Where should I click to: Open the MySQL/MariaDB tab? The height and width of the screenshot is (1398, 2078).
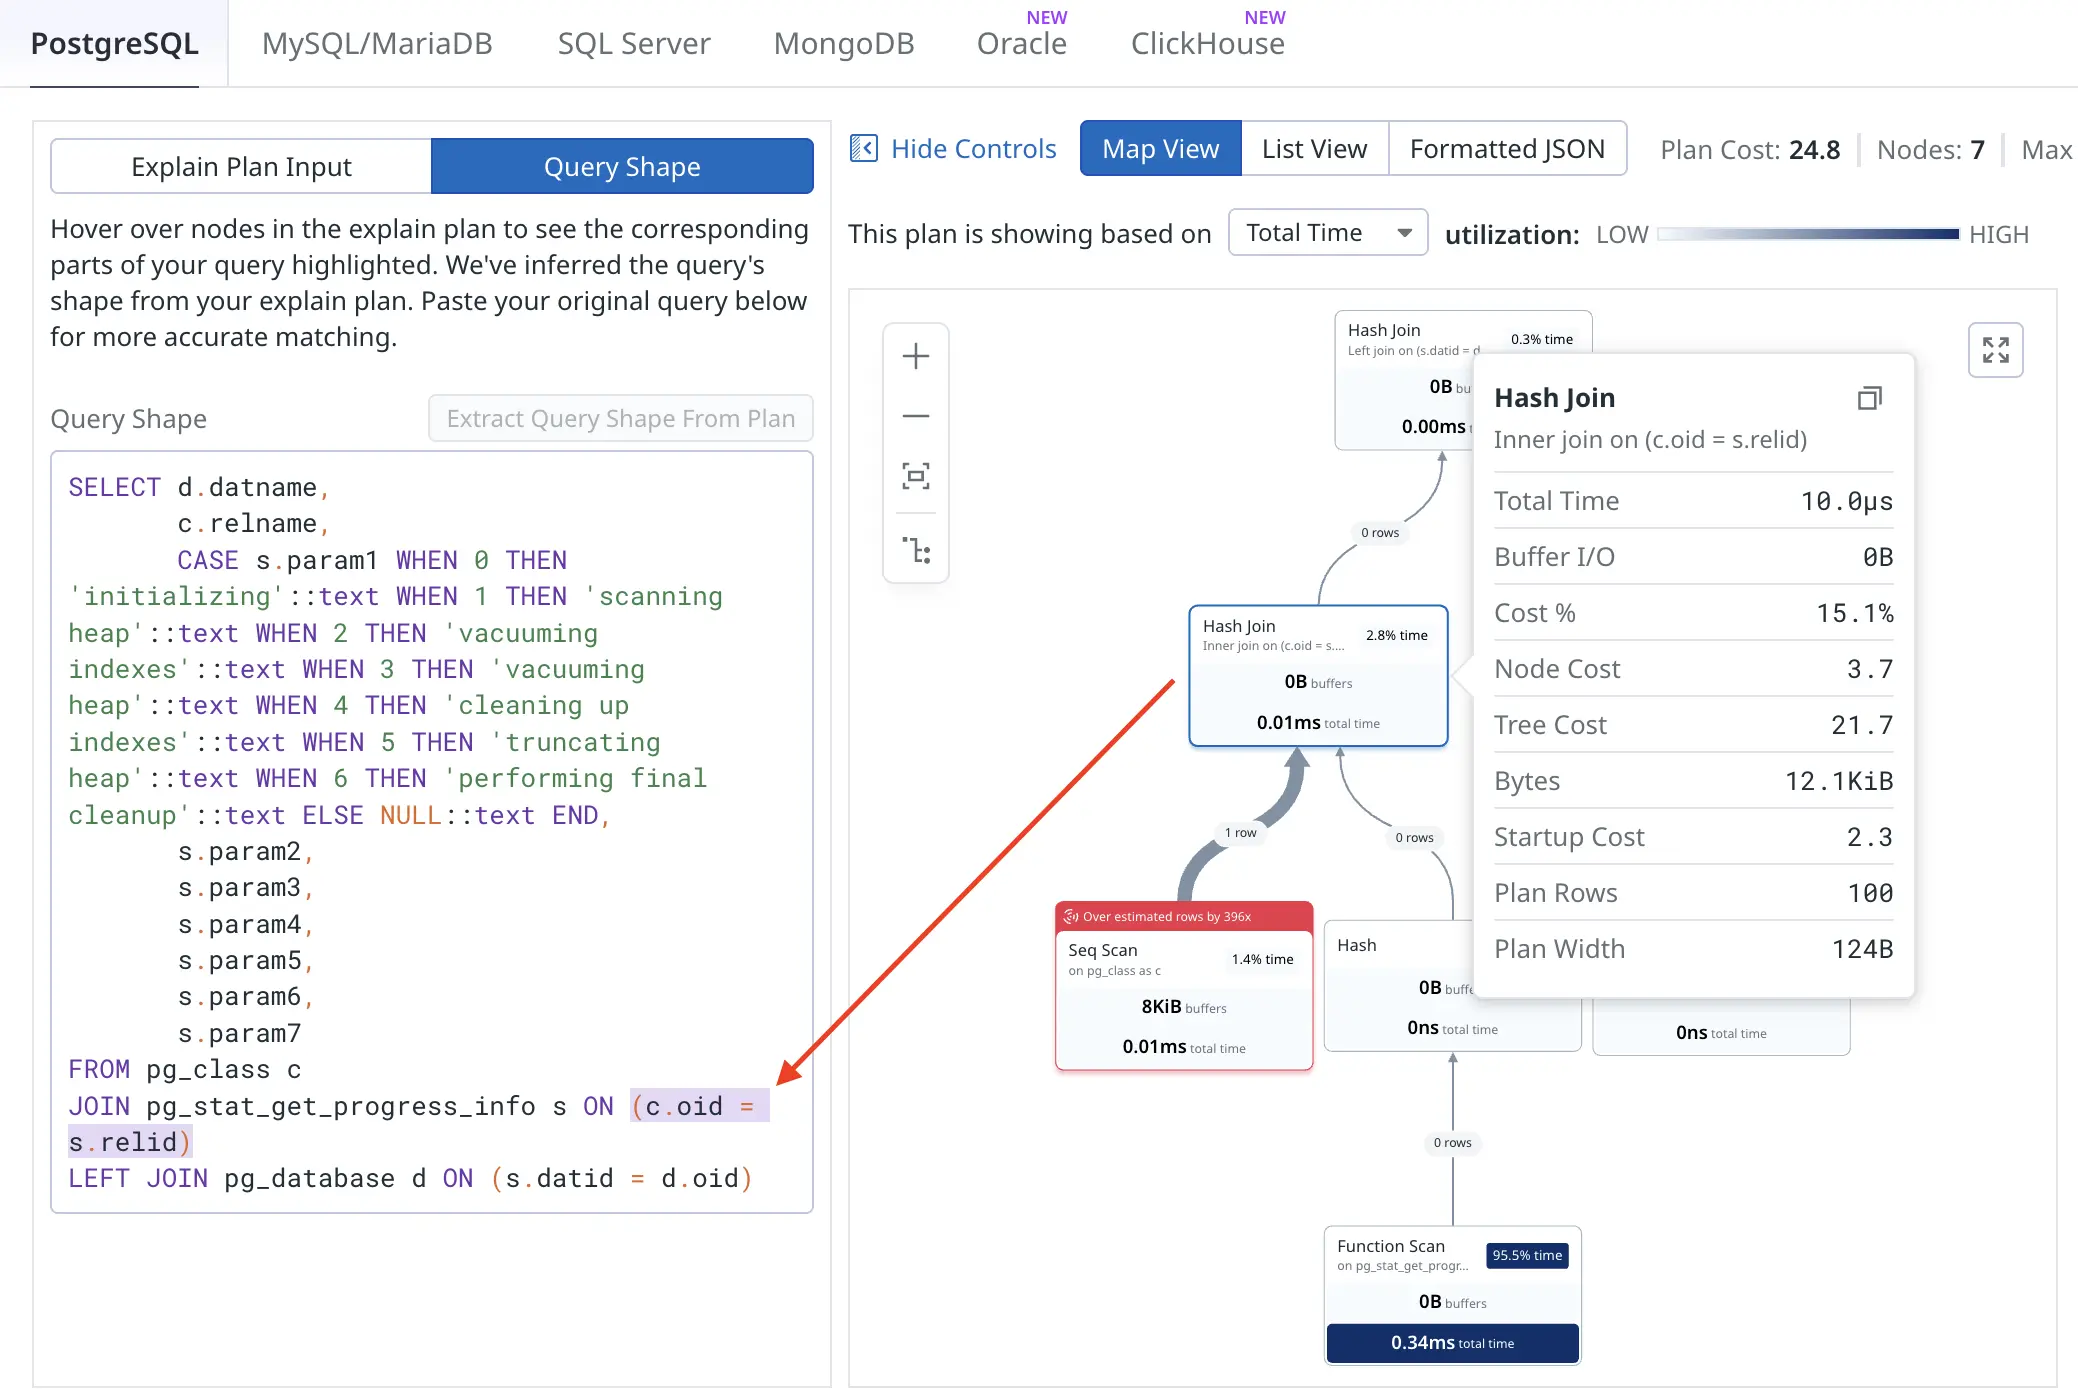[377, 43]
